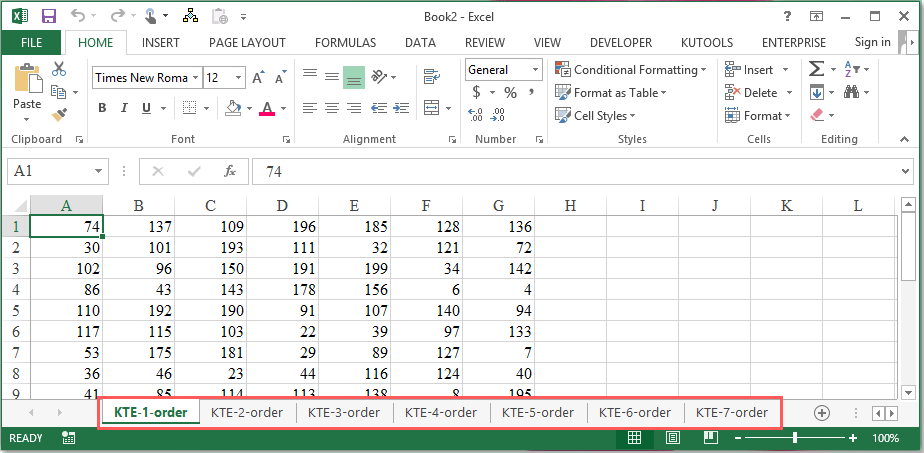Click the AutoSum sigma icon
This screenshot has height=453, width=924.
[816, 69]
